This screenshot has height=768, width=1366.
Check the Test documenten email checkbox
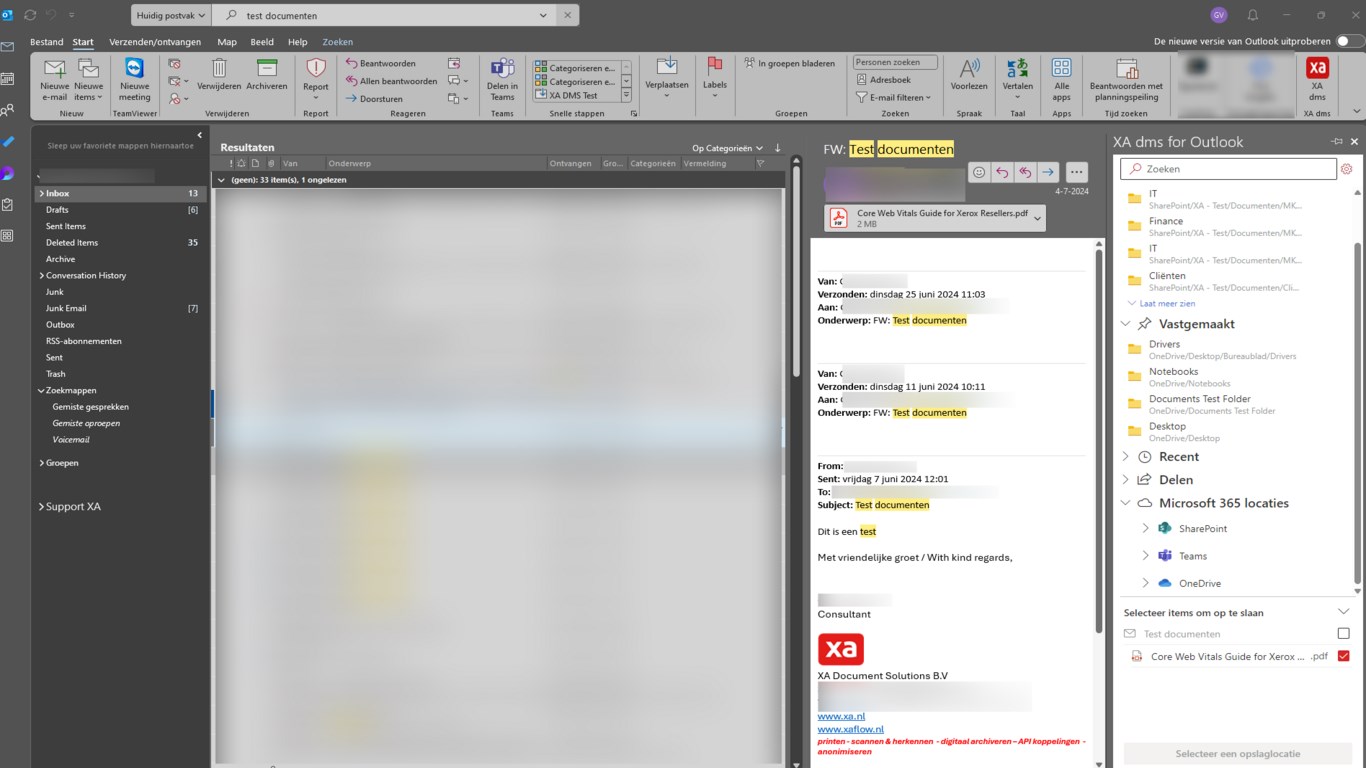click(1344, 633)
